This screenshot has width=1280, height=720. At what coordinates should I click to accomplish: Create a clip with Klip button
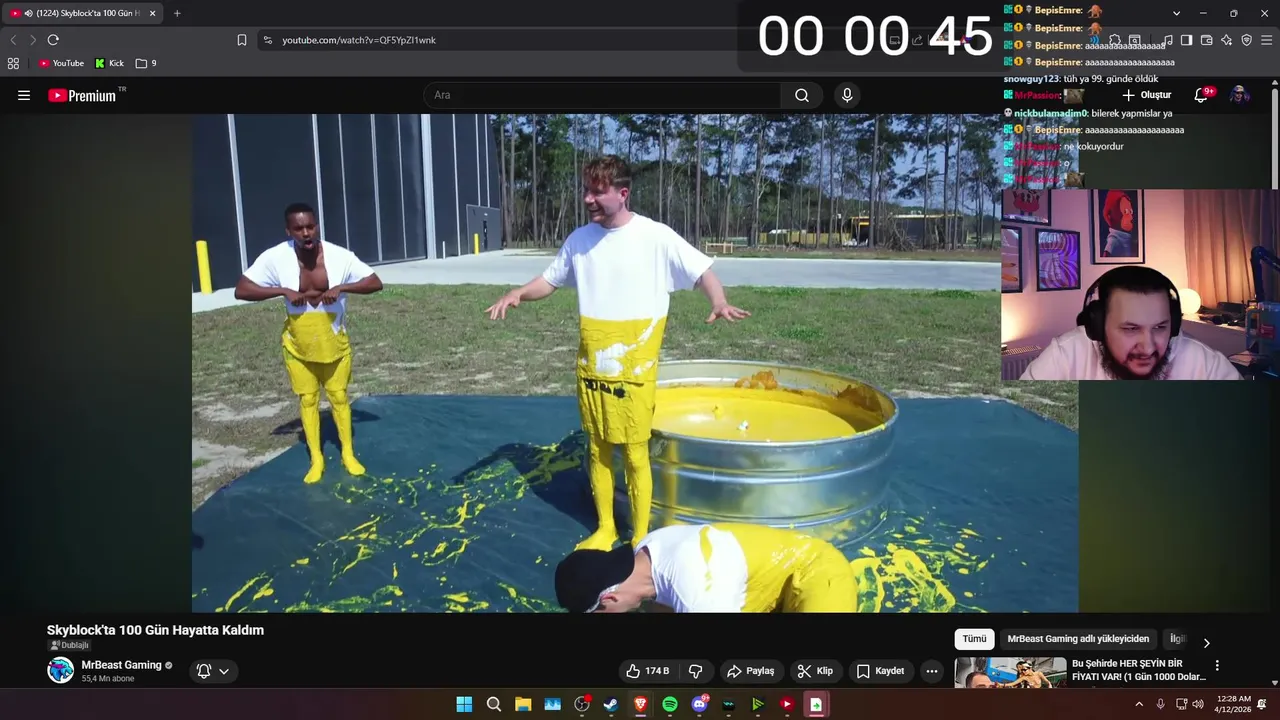click(815, 671)
